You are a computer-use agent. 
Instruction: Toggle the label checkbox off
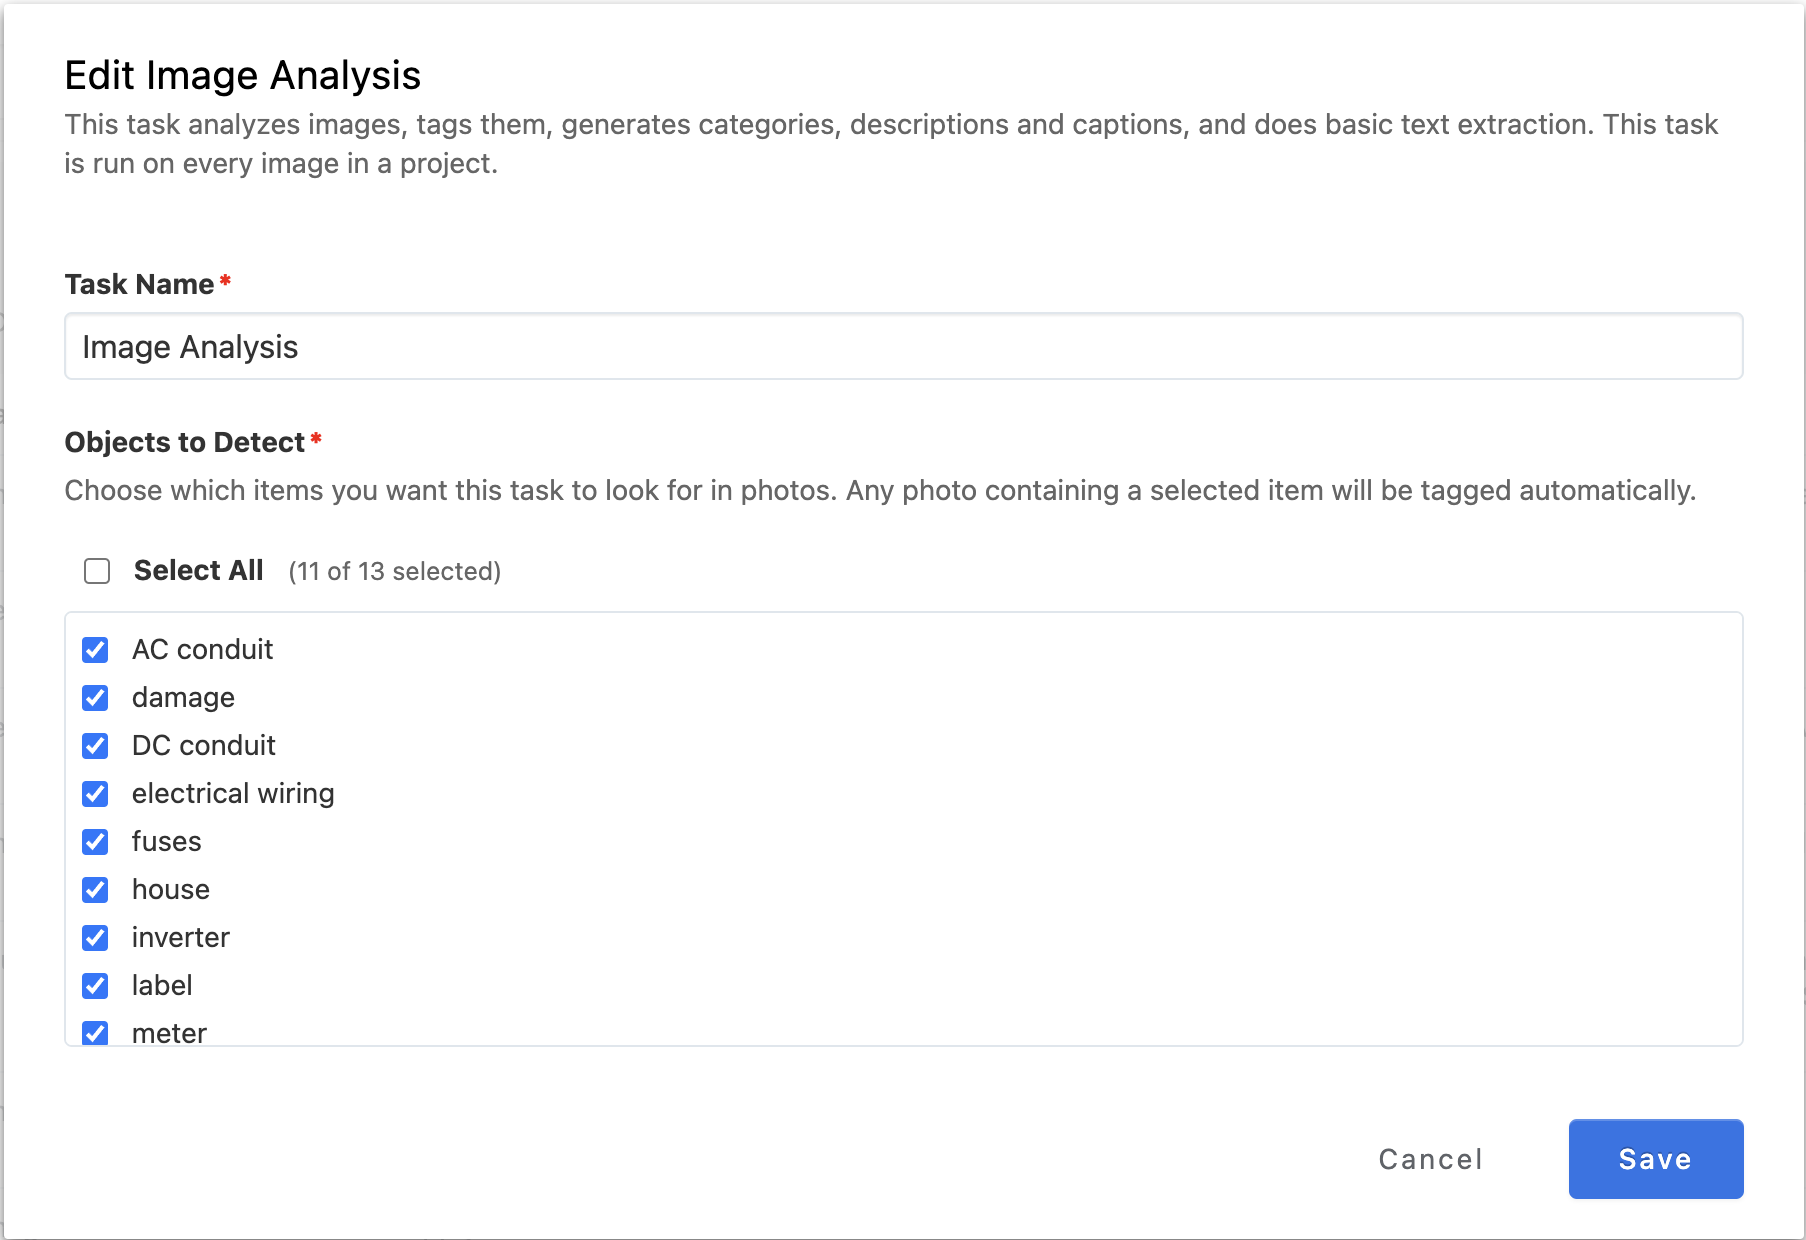coord(96,986)
